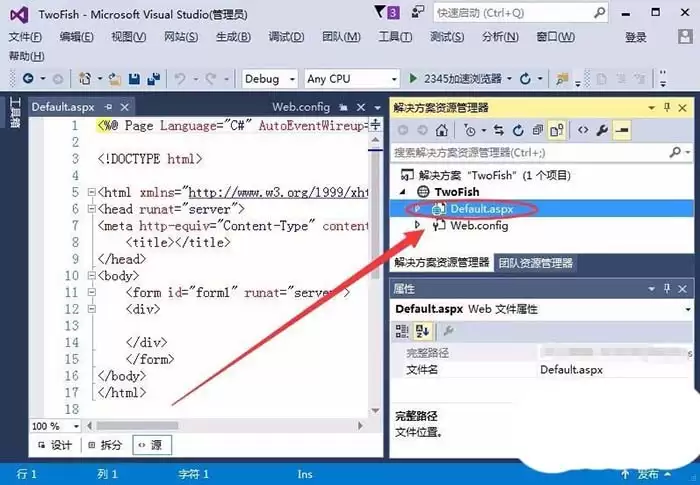Collapse the TwoFish project node
Screen dimensions: 700x485
[403, 192]
